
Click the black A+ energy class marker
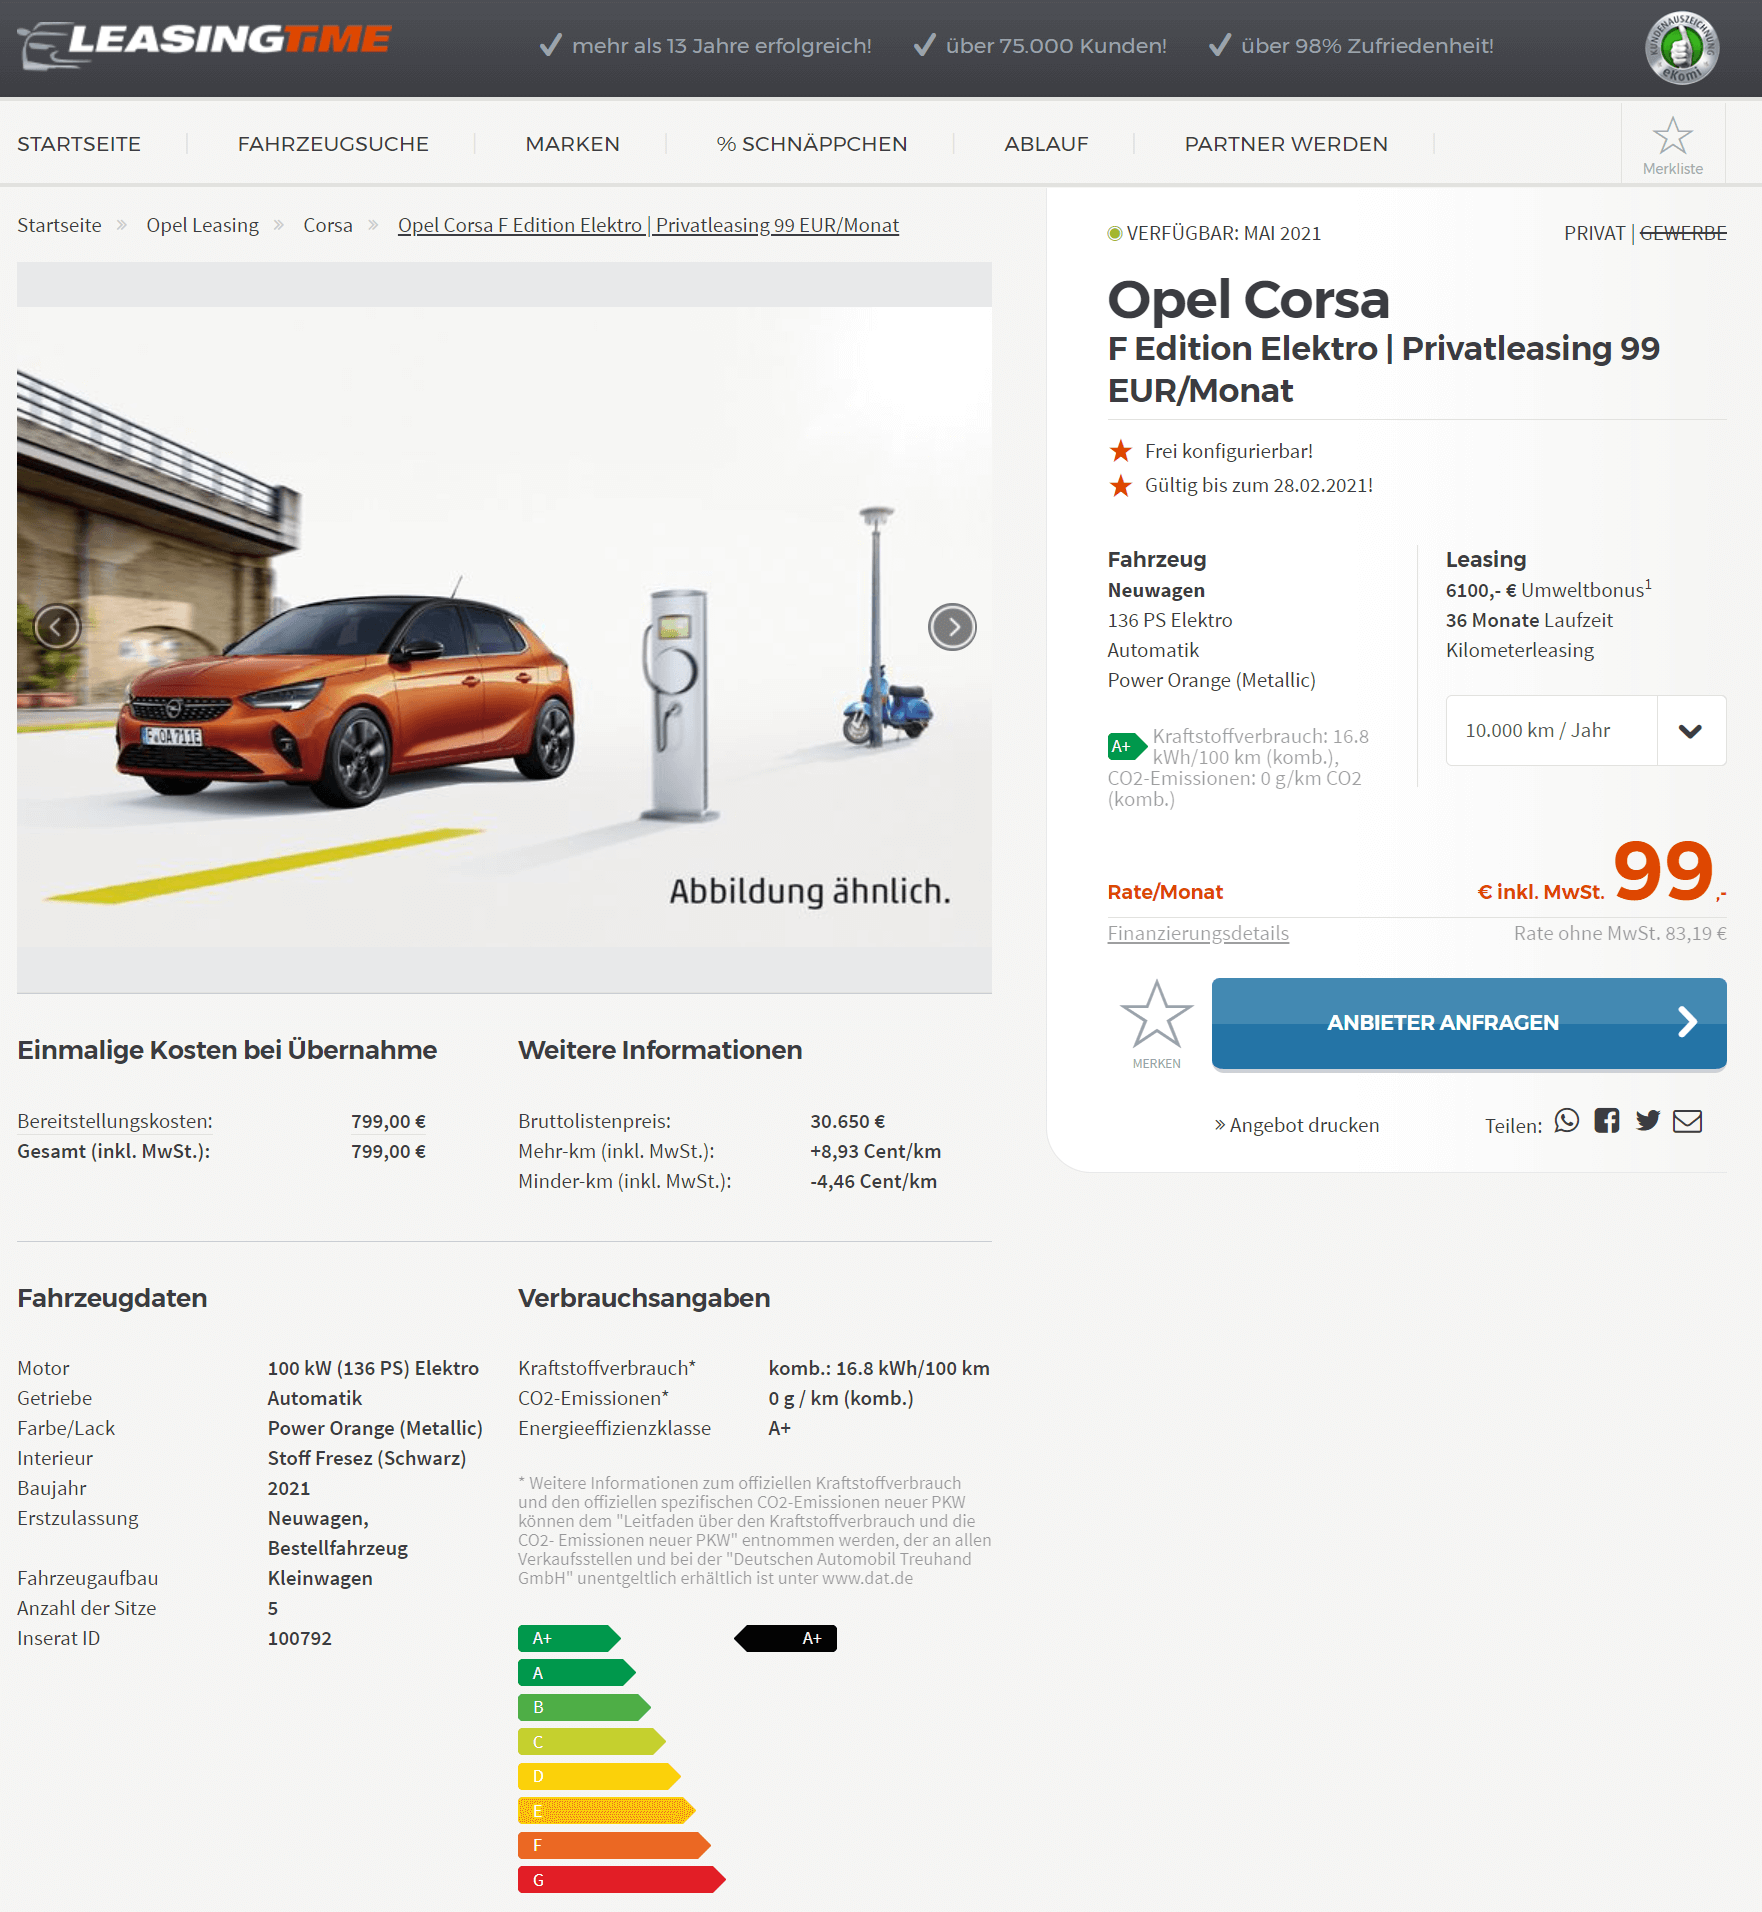point(786,1638)
